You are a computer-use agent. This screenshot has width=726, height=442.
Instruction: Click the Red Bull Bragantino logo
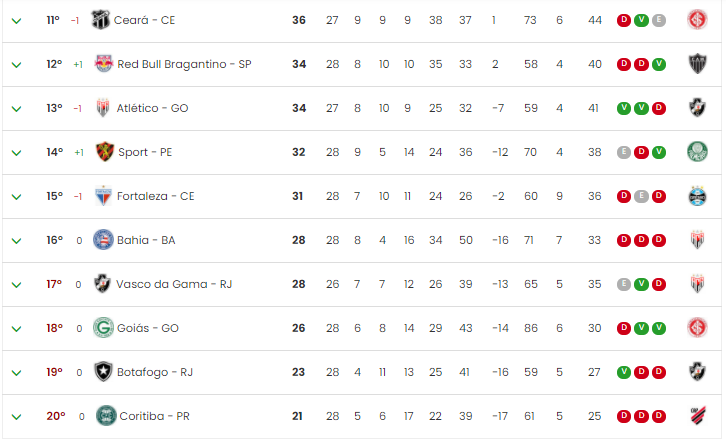(x=103, y=64)
